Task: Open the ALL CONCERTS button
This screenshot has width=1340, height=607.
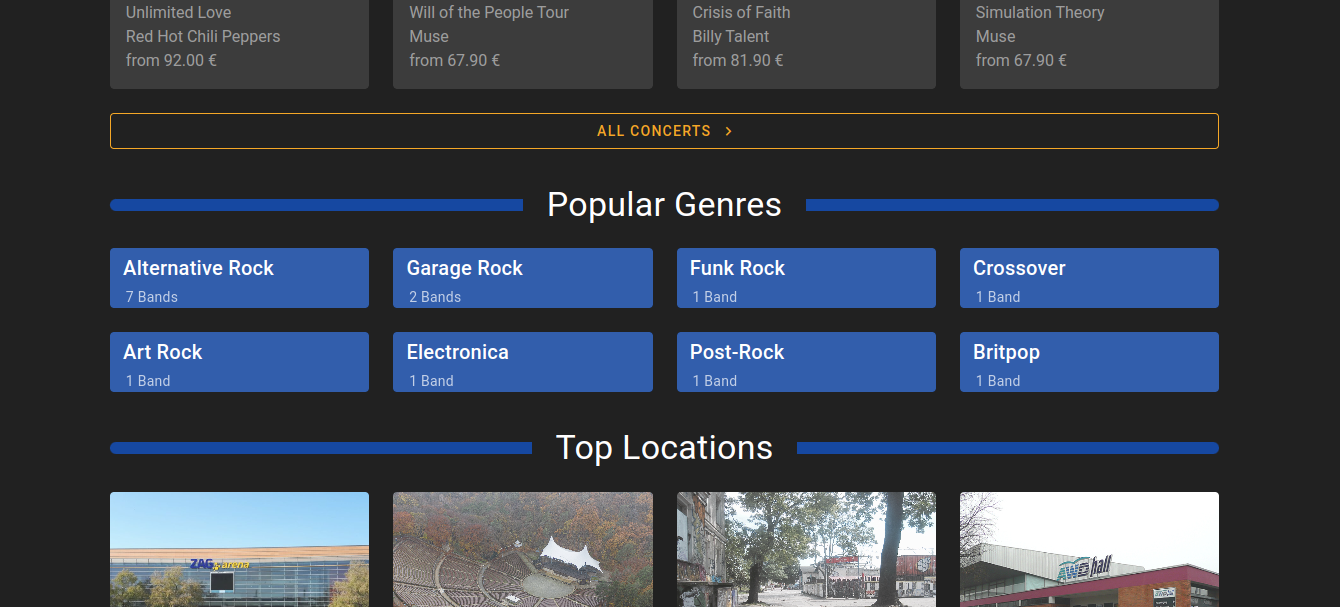Action: pos(654,131)
